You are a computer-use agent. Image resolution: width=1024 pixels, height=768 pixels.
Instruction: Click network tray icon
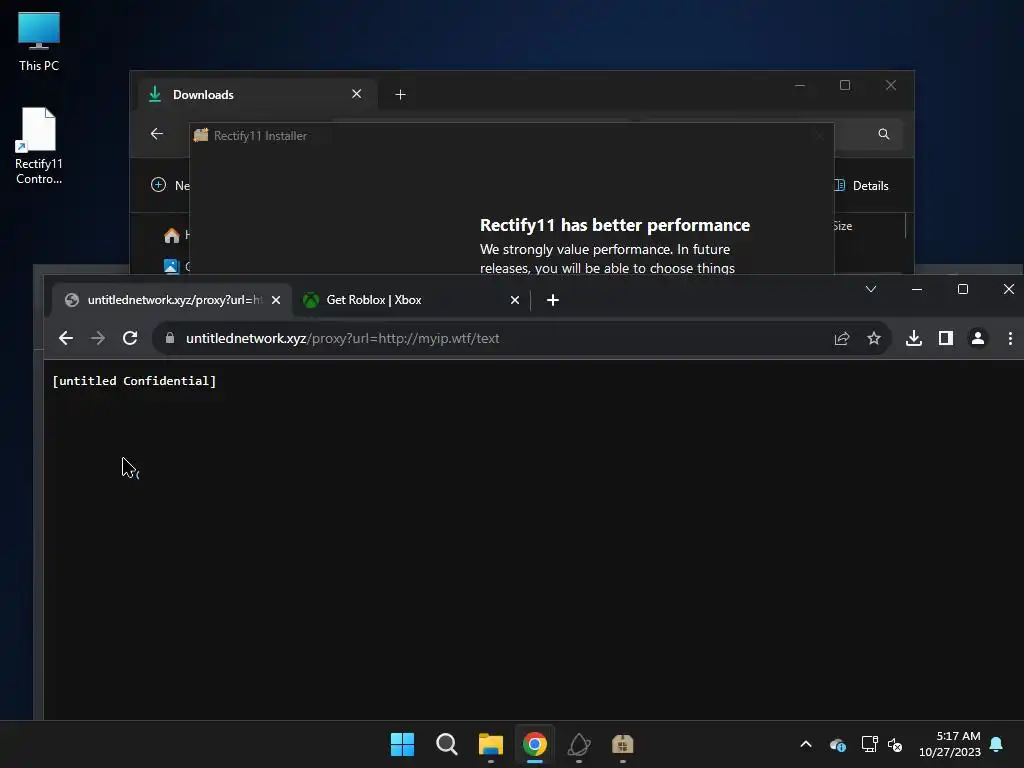(x=869, y=744)
